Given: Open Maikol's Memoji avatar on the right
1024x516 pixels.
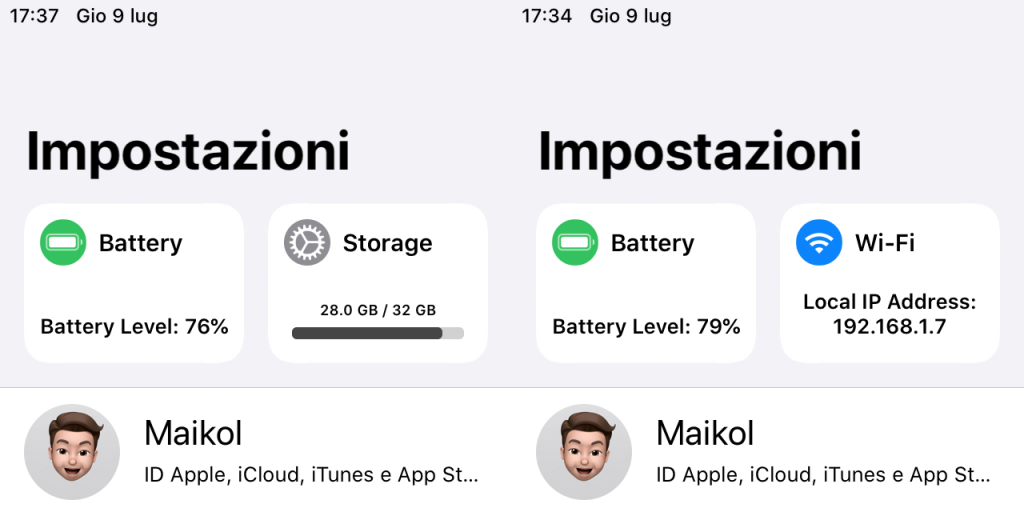Looking at the screenshot, I should (584, 452).
